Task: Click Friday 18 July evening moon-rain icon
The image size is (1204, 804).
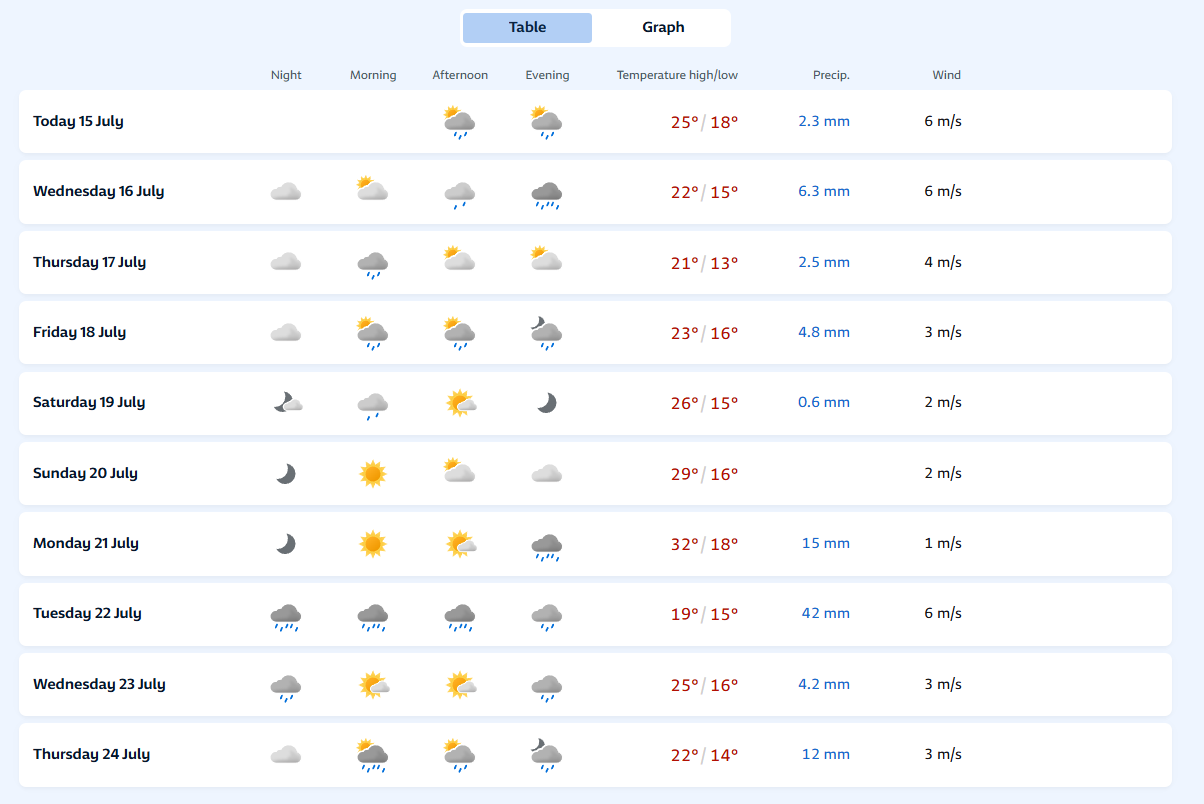Action: click(x=546, y=333)
